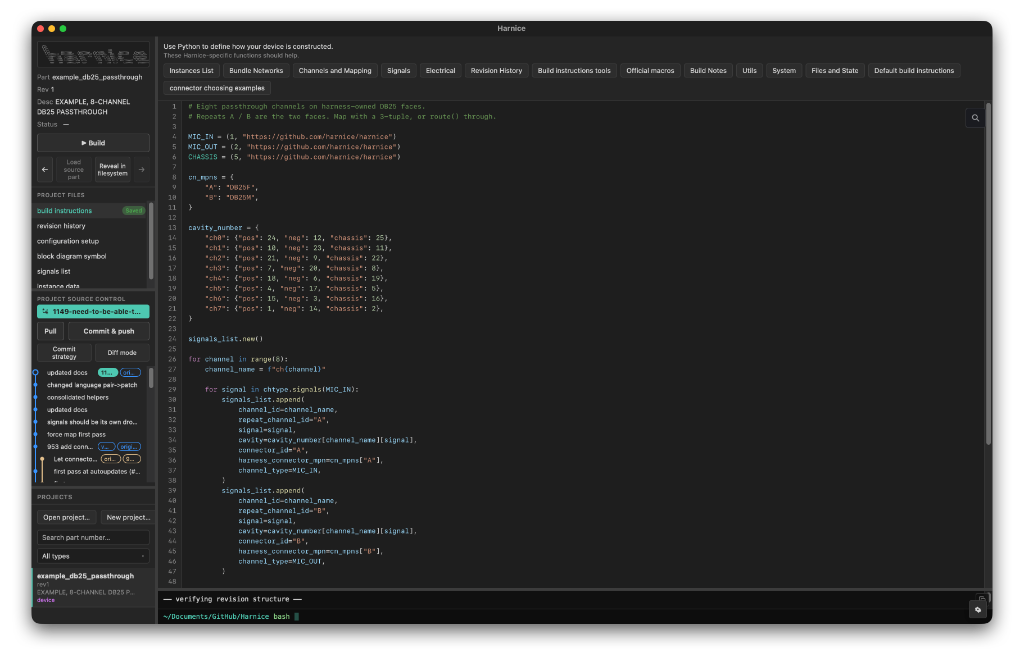Viewport: 1024px width, 666px height.
Task: Open the Files and State tab
Action: coord(835,71)
